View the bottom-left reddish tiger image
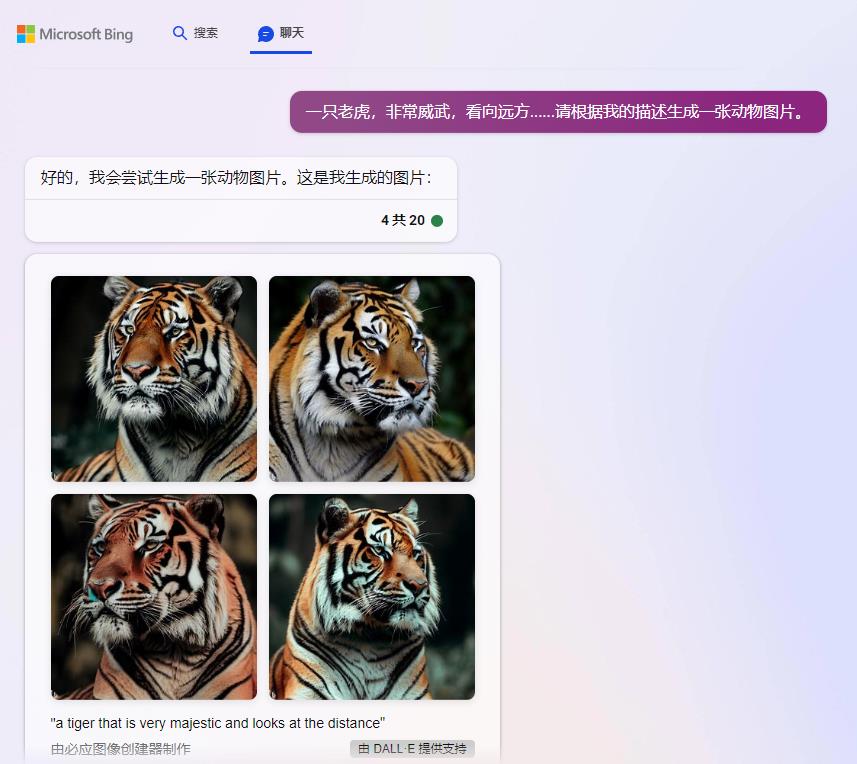 tap(154, 597)
